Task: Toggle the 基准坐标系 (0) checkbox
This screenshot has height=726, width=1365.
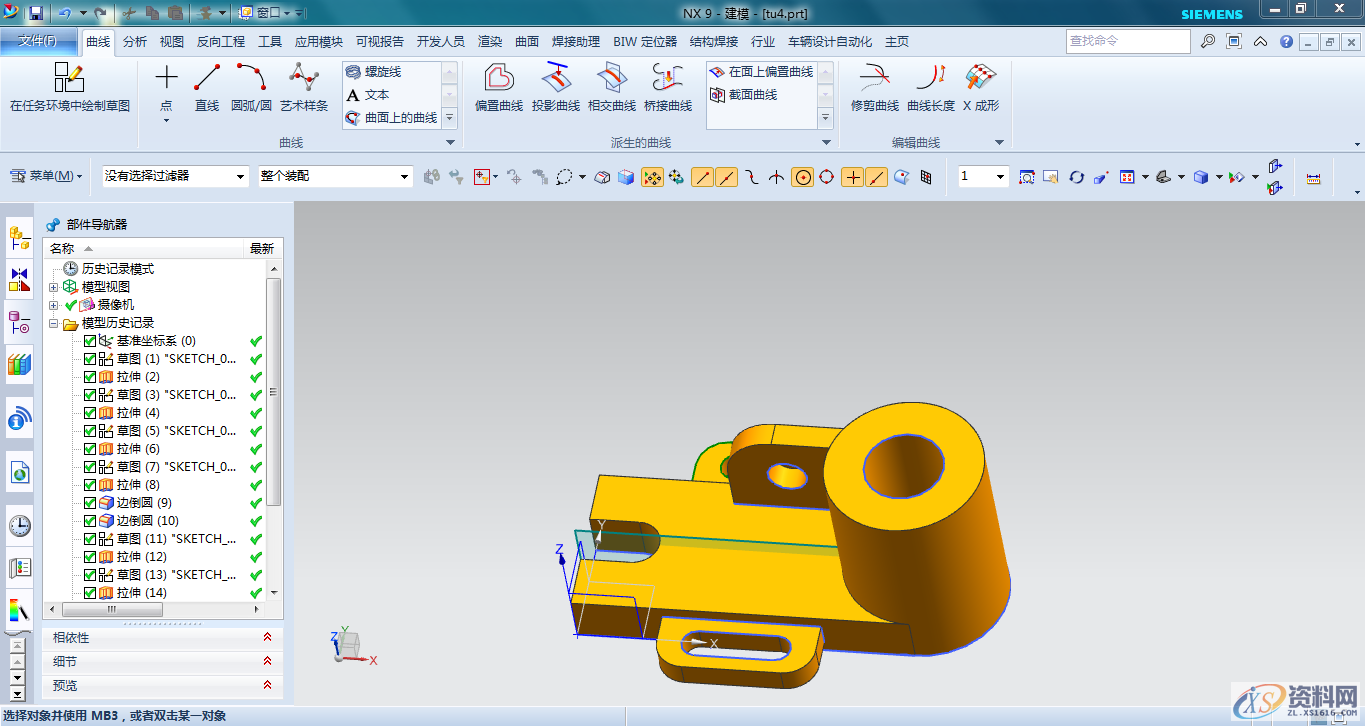Action: pos(90,341)
